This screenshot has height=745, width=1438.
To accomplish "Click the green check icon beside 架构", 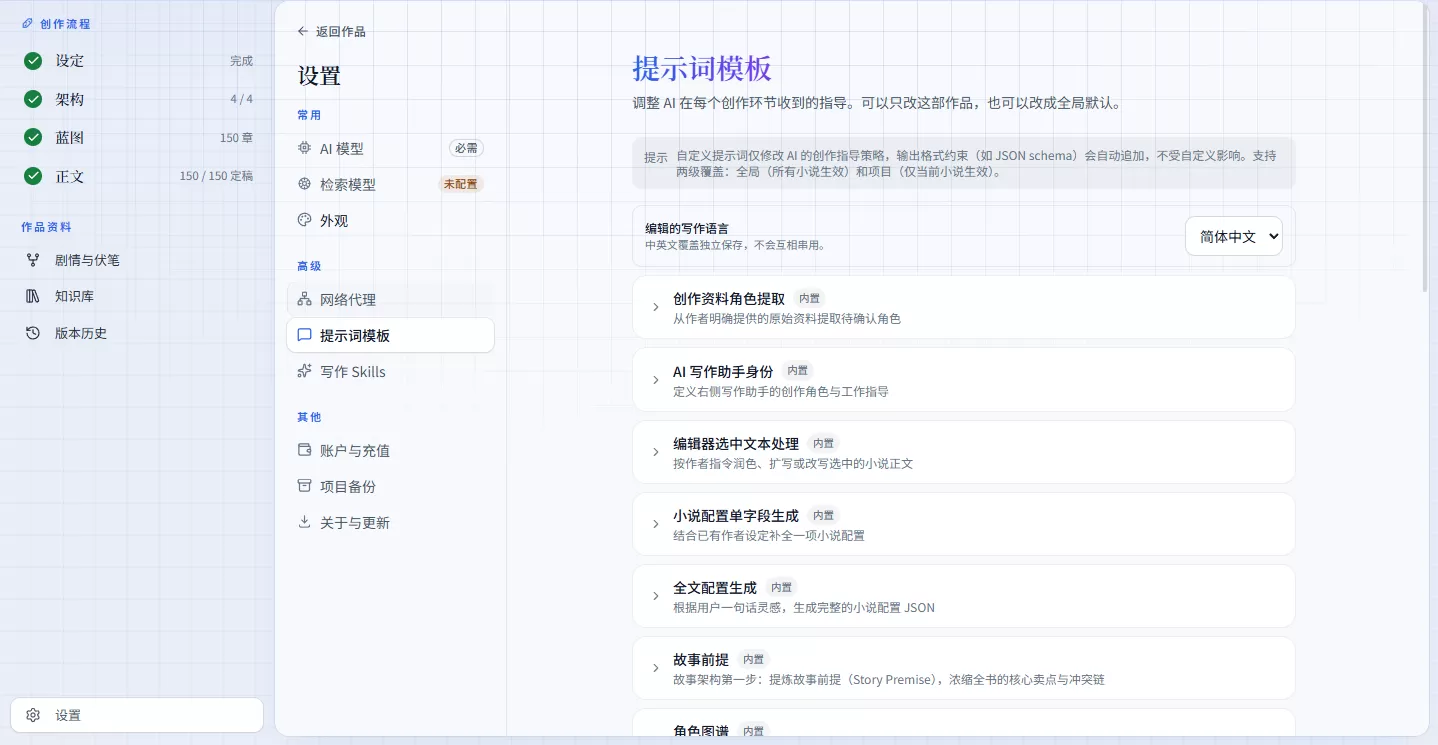I will pyautogui.click(x=33, y=99).
